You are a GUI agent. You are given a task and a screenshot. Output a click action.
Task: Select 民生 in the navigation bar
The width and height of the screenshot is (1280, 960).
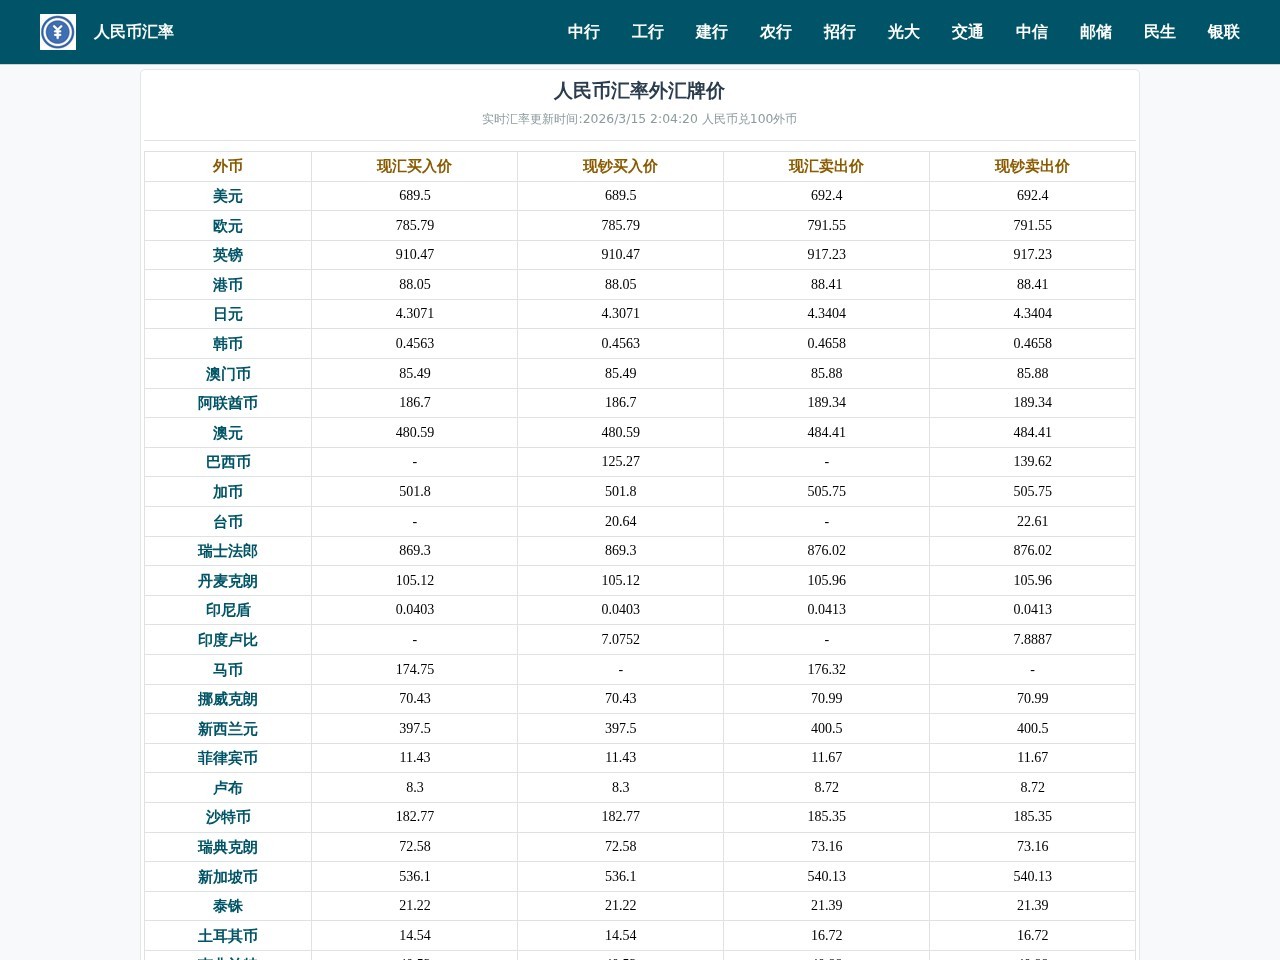coord(1159,32)
